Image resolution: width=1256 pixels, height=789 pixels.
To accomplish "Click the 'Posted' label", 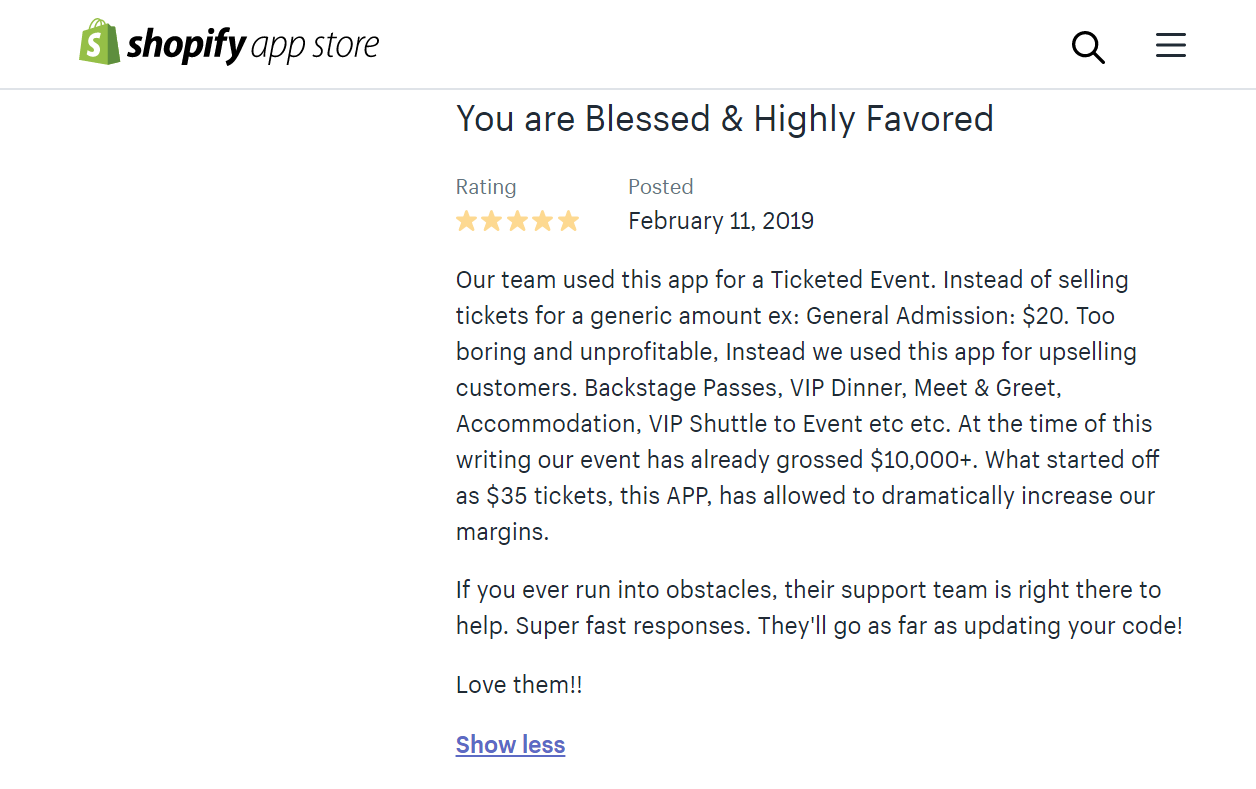I will click(660, 187).
